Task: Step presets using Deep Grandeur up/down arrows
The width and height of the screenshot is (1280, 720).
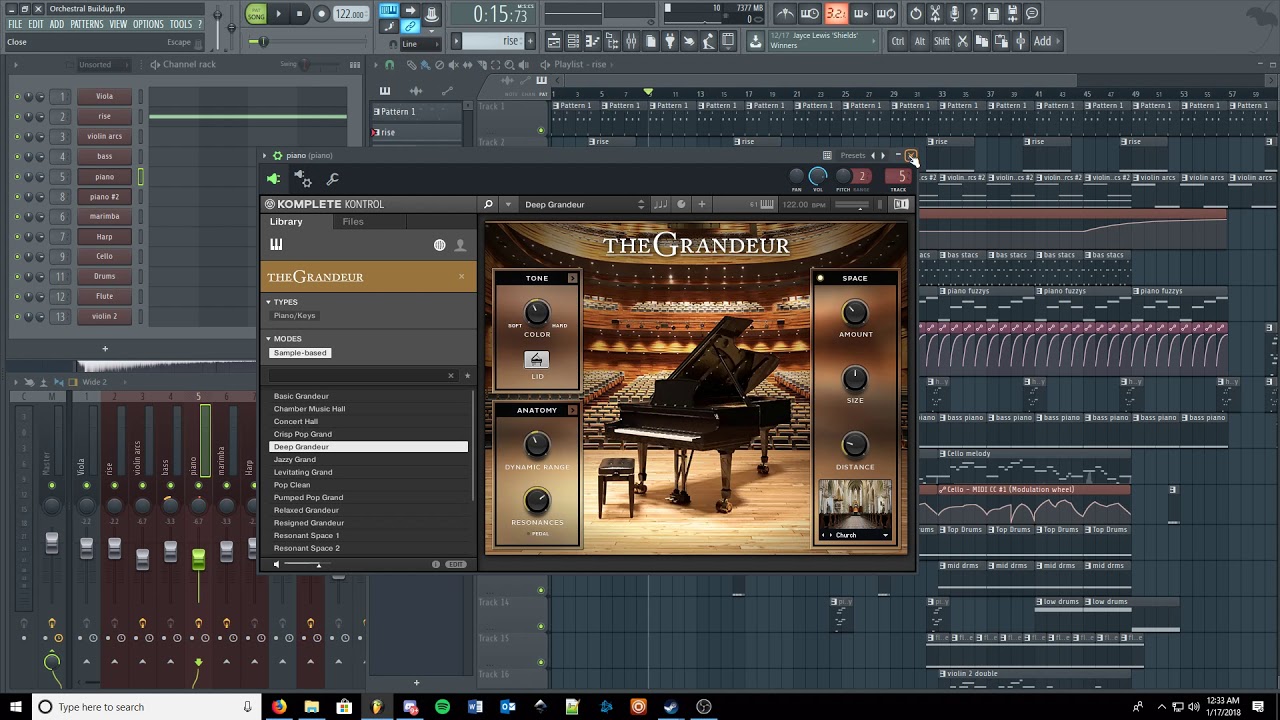Action: [641, 205]
